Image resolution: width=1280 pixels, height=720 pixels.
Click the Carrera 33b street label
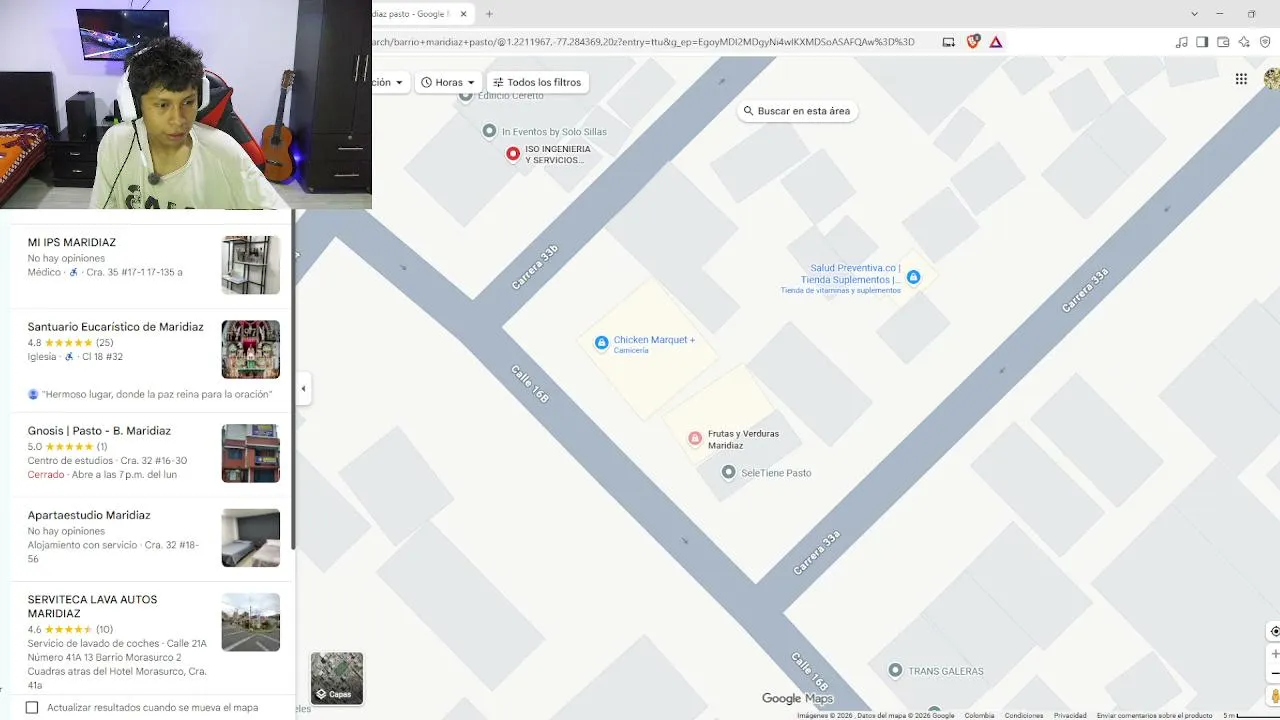coord(535,267)
